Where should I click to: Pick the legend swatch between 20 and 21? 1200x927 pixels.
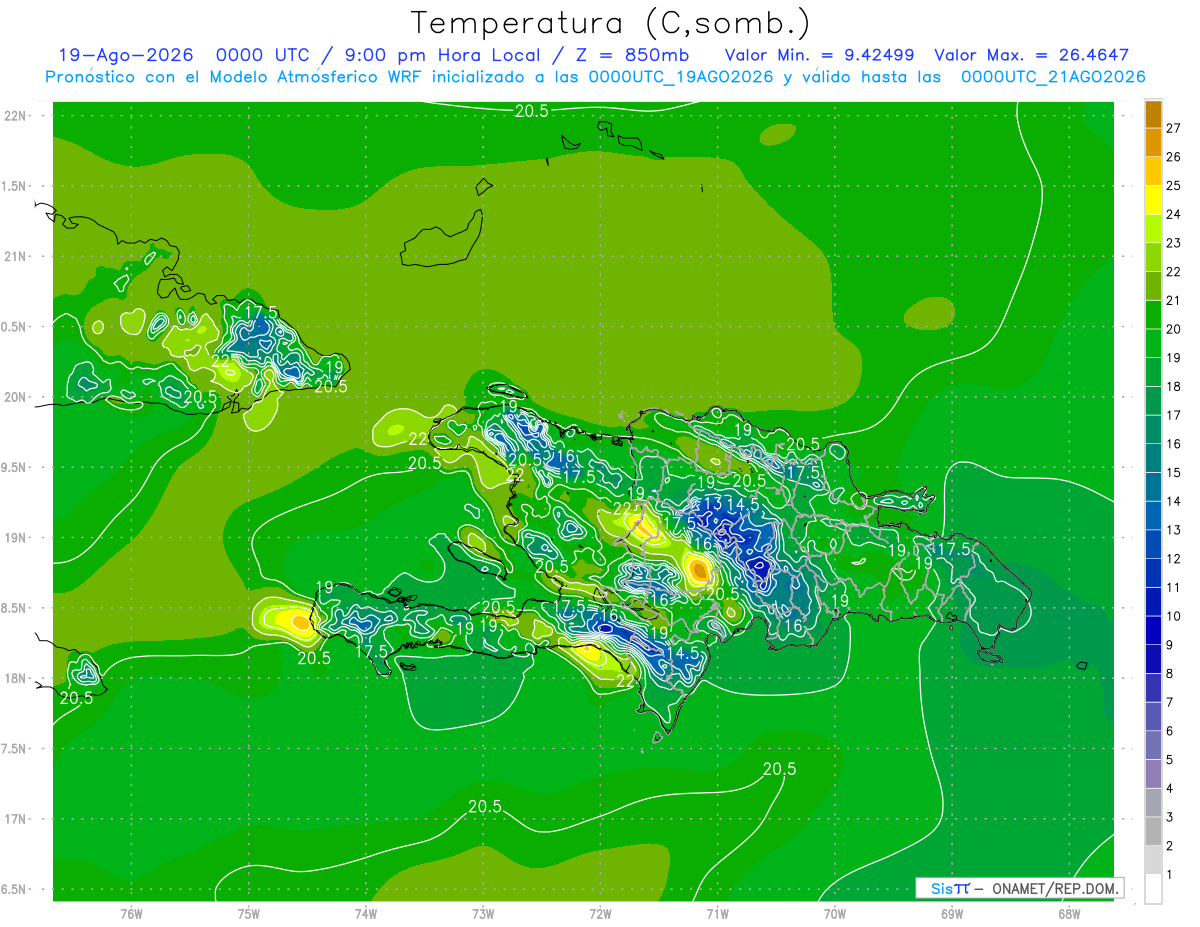point(1153,314)
